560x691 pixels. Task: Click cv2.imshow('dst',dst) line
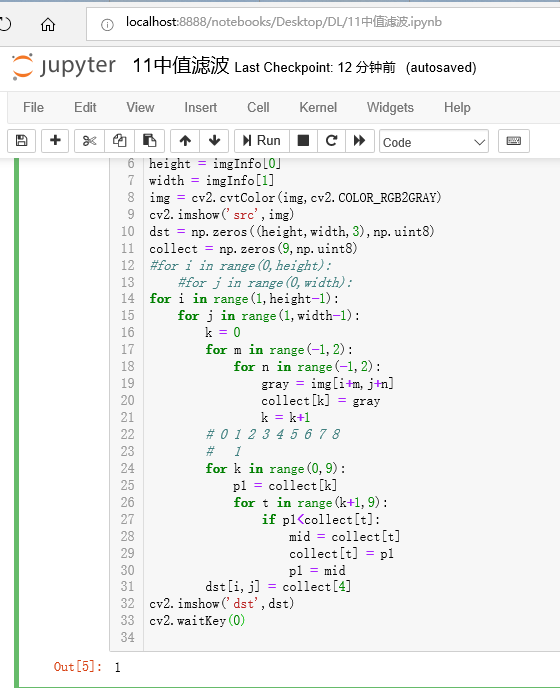point(222,603)
